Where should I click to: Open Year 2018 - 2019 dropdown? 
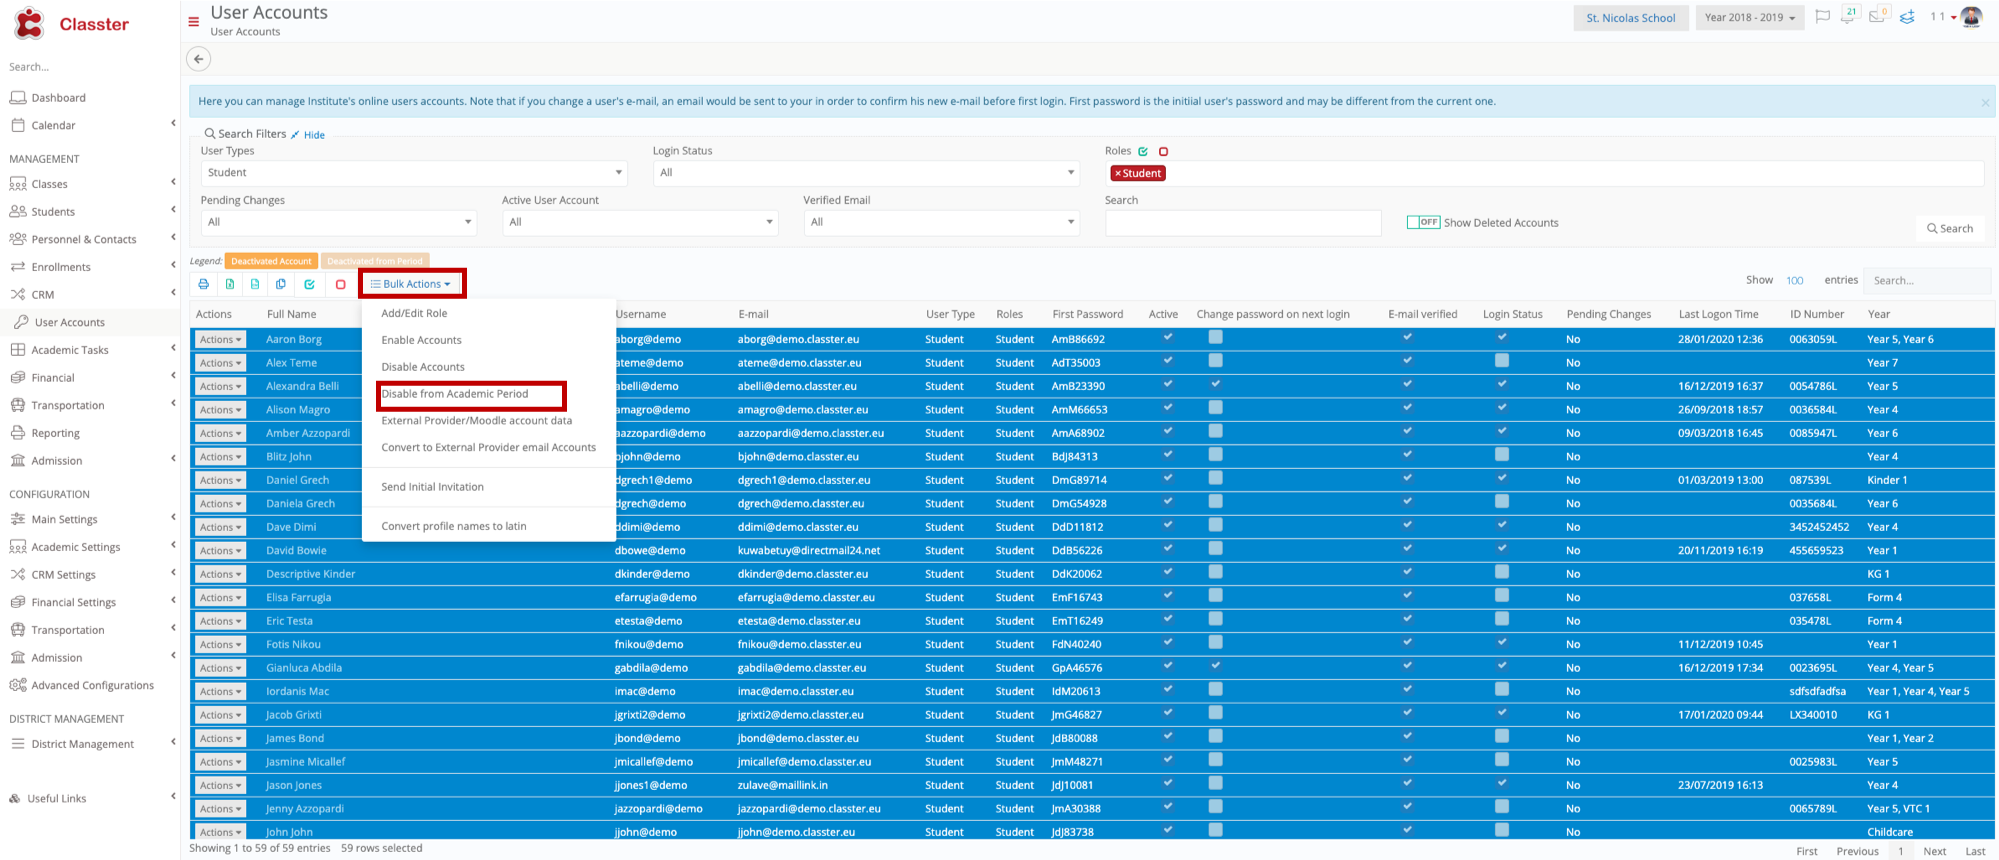pos(1750,18)
